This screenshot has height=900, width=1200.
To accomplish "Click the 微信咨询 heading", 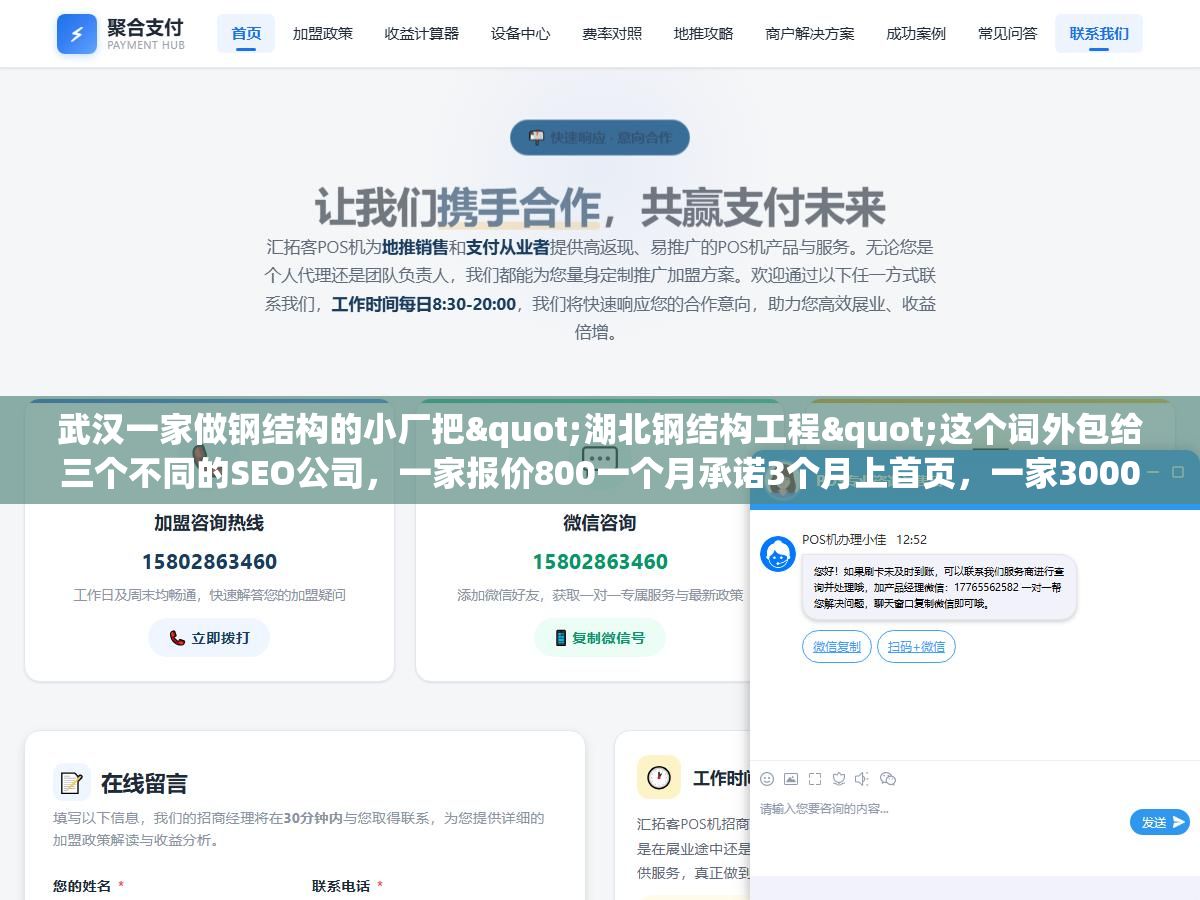I will point(600,523).
